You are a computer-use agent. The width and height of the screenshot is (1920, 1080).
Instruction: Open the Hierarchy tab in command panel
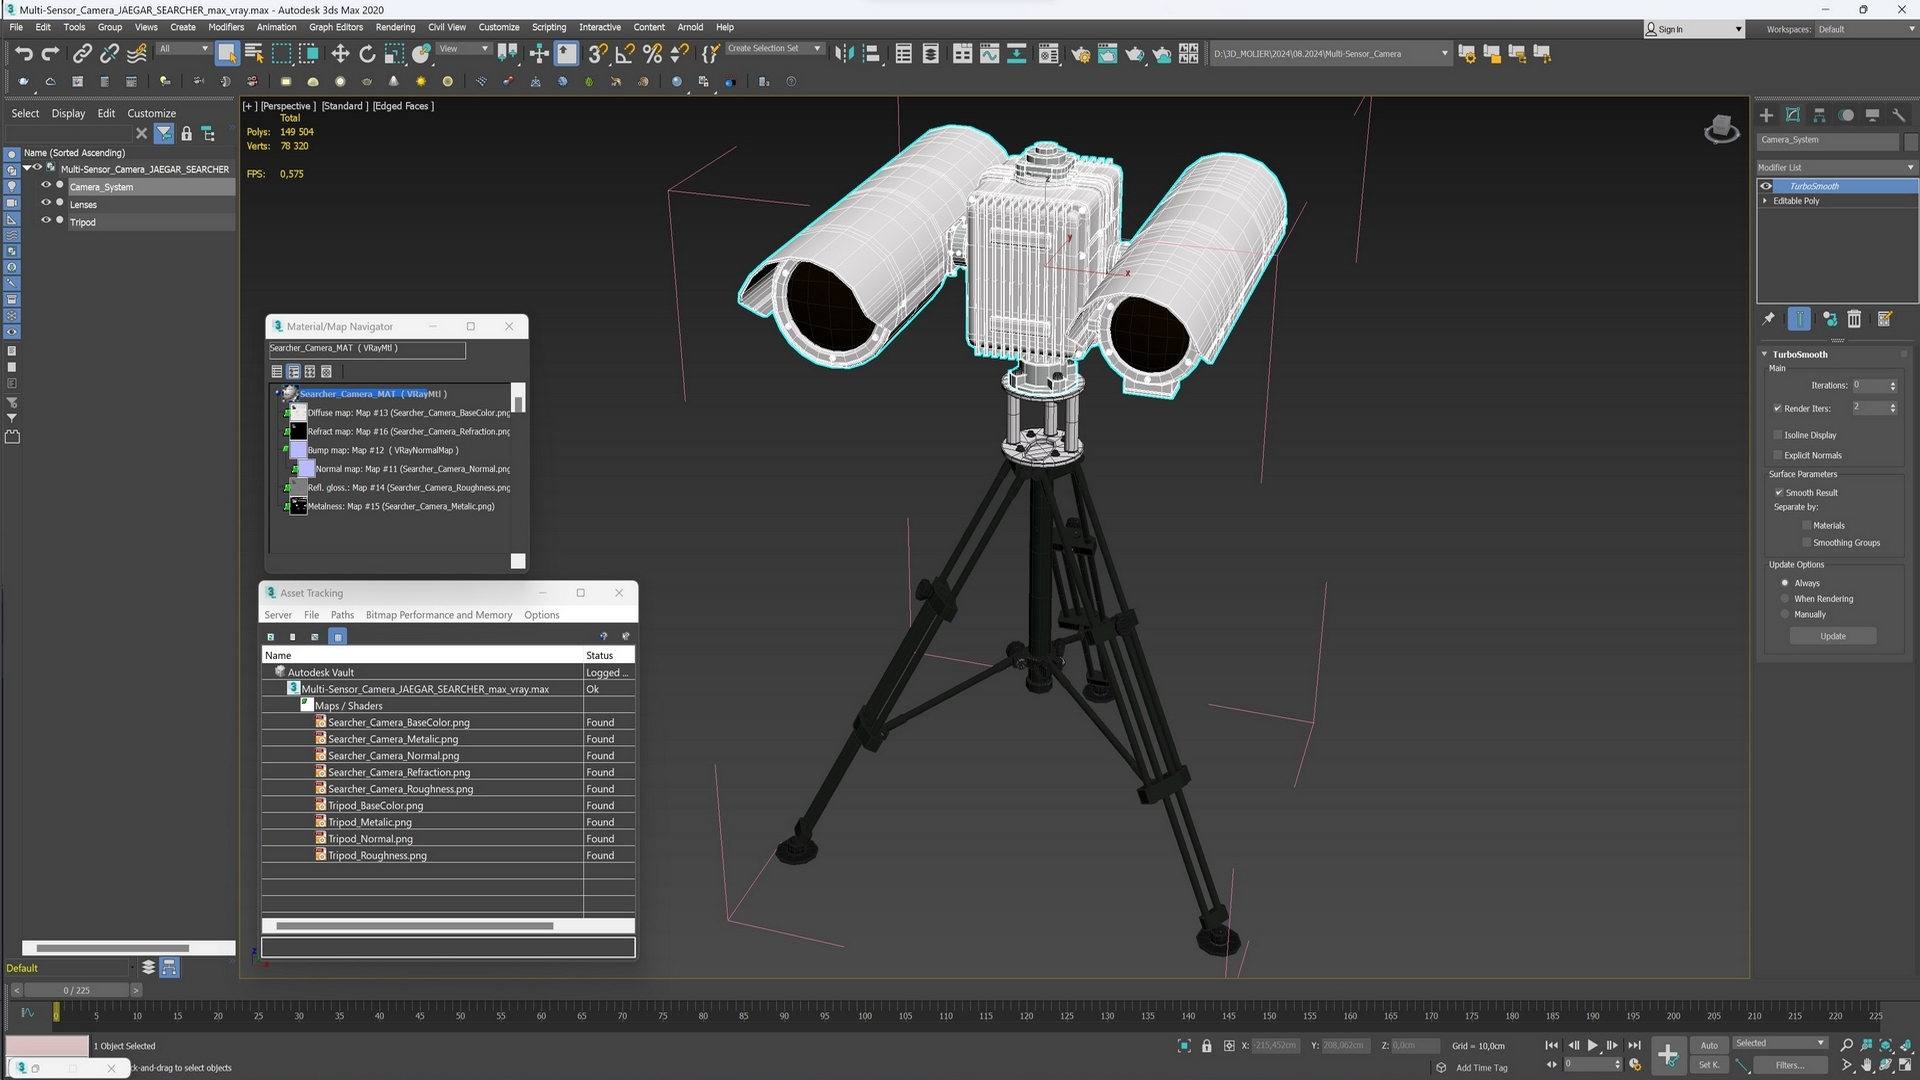(1819, 116)
